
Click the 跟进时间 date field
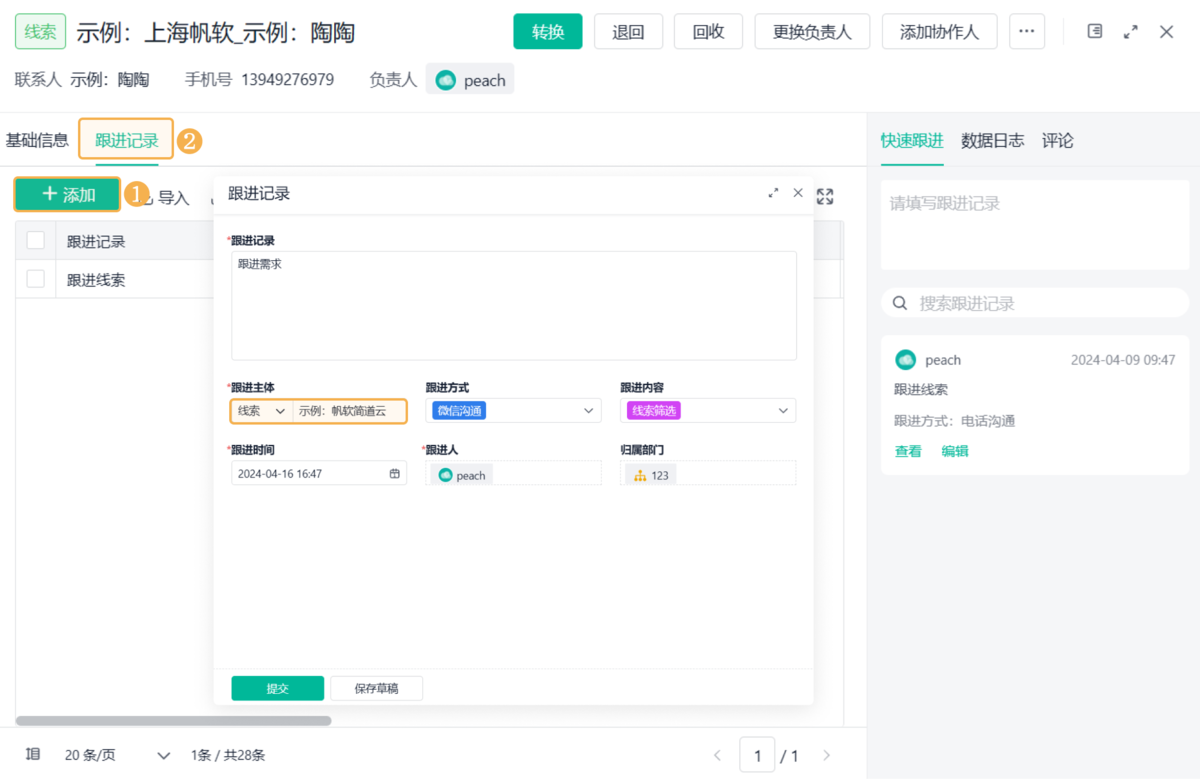pos(319,473)
